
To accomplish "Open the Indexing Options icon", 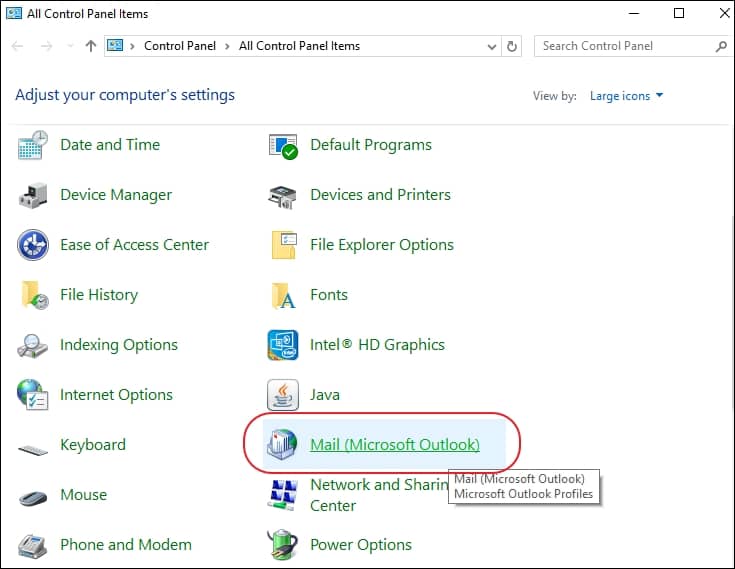I will tap(32, 346).
